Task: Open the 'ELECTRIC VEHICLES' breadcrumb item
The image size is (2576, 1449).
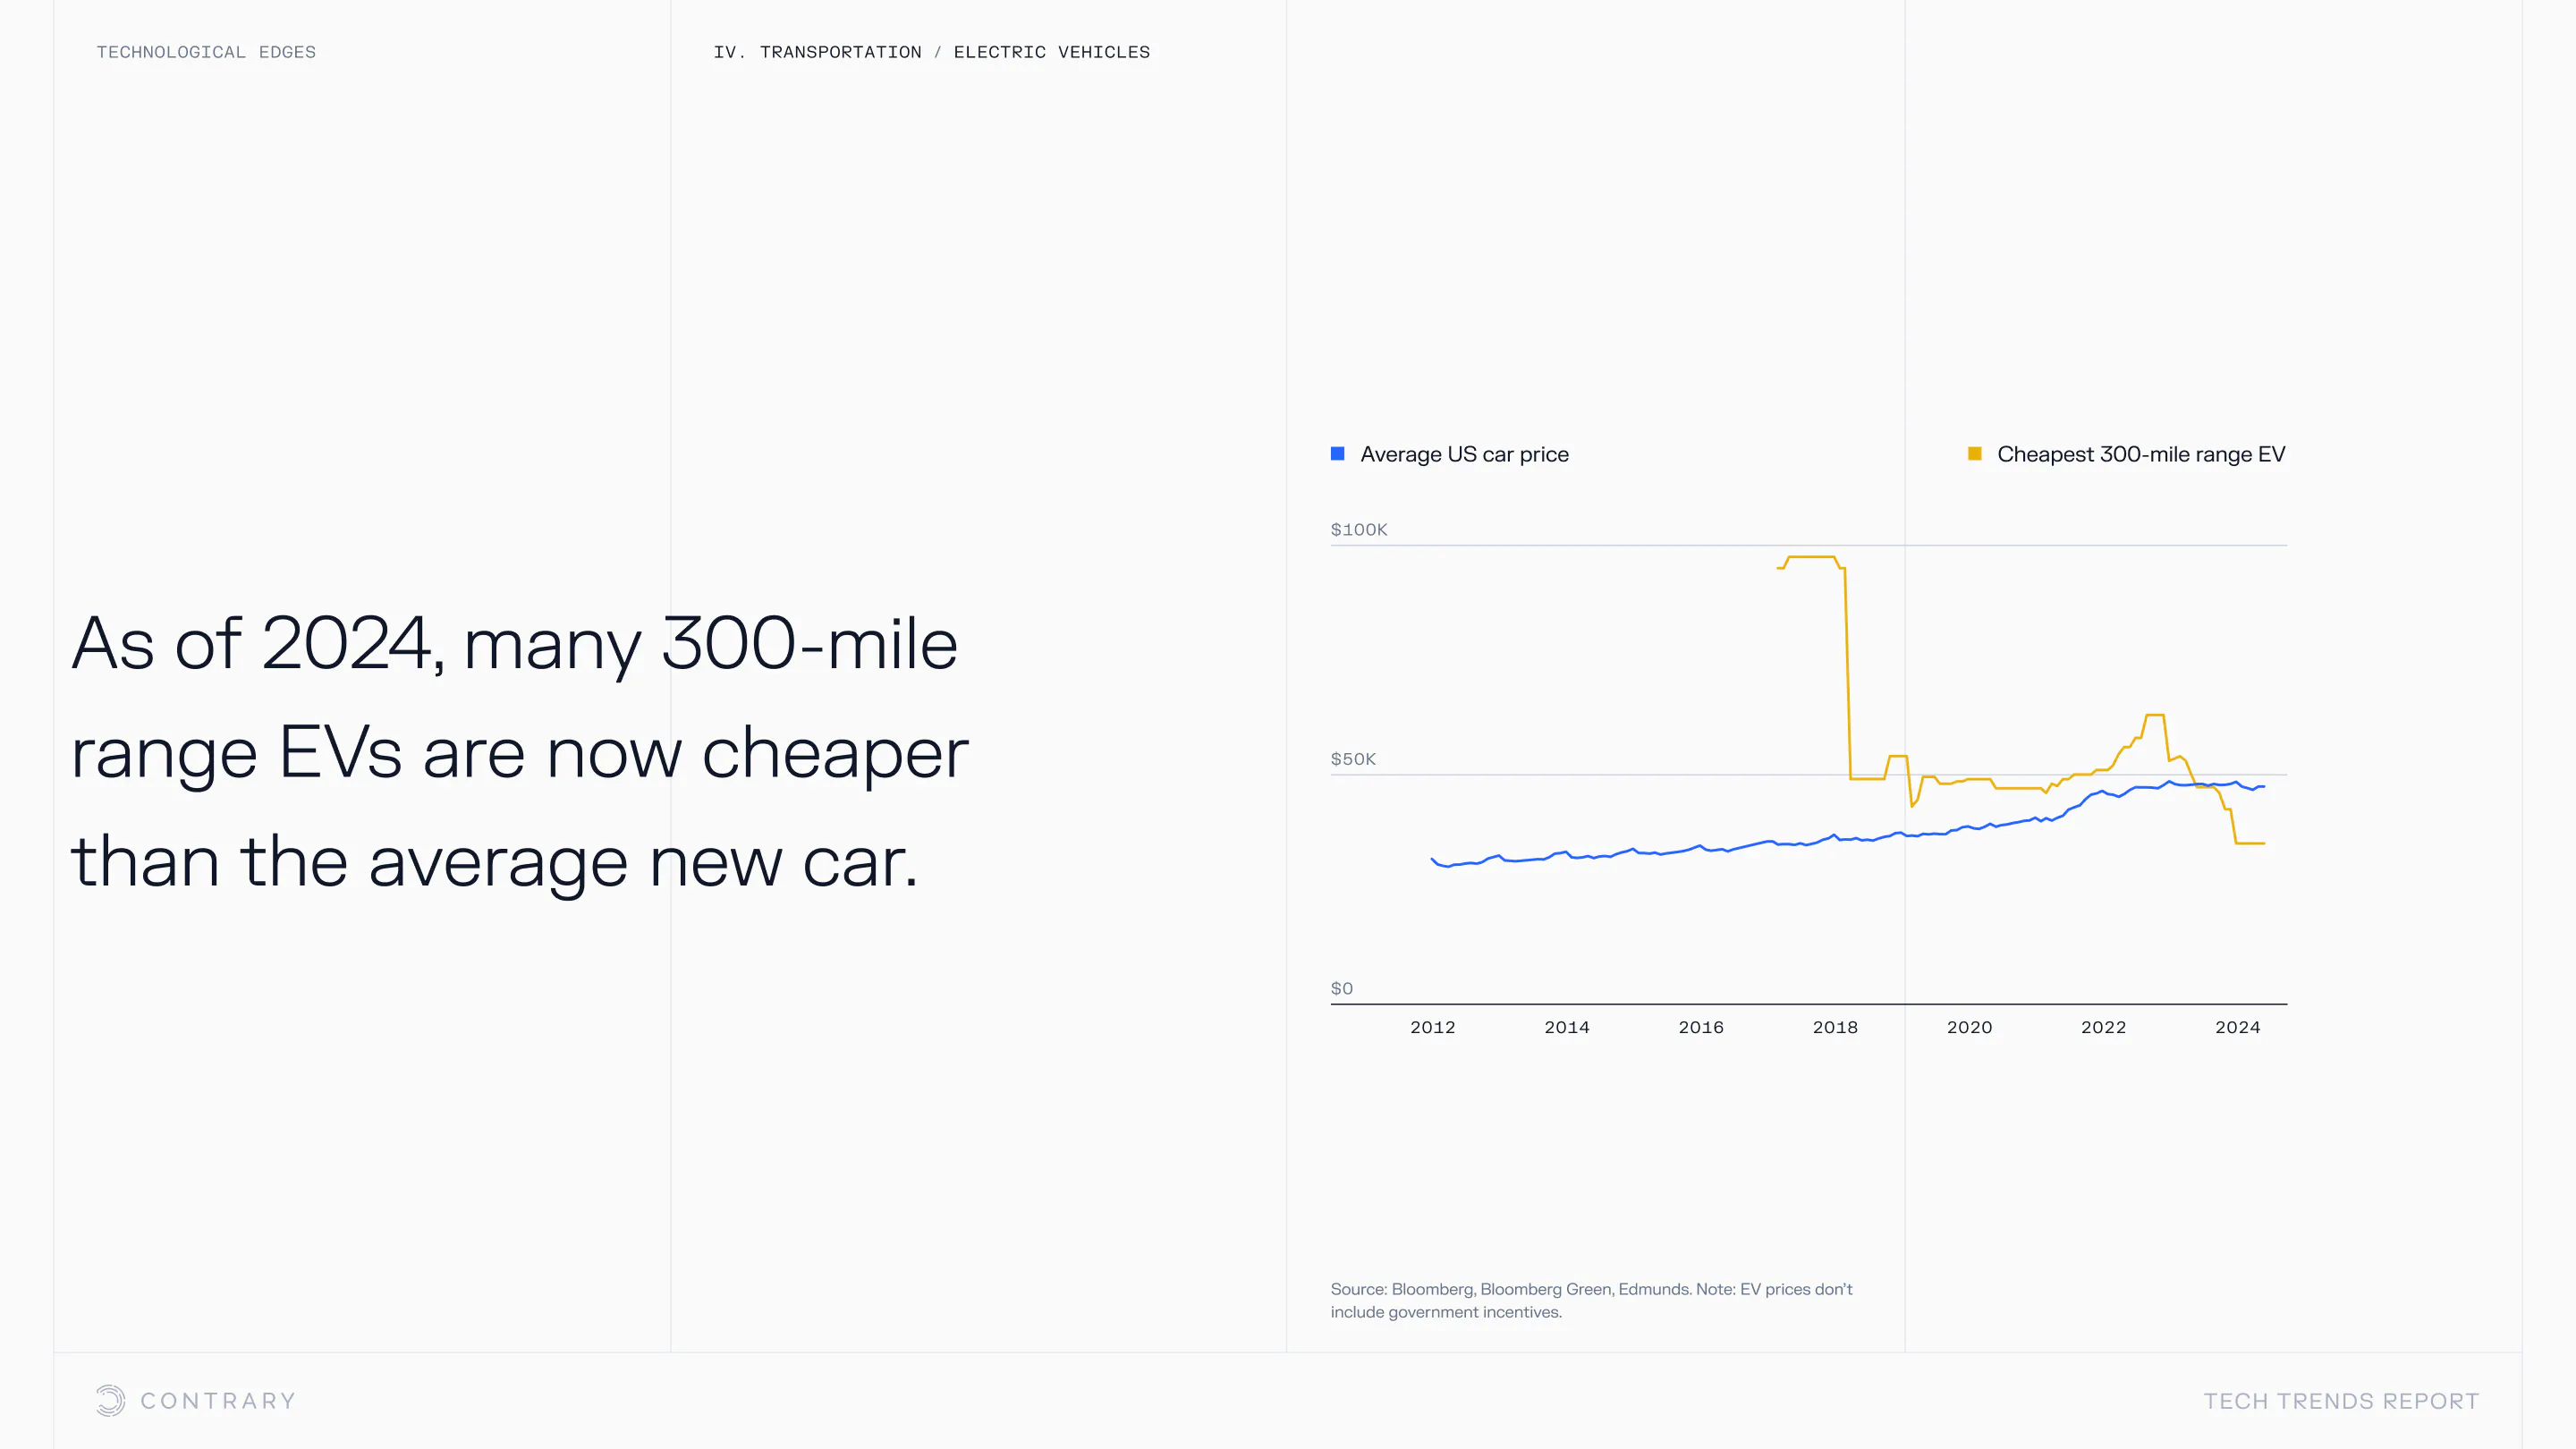Action: pyautogui.click(x=1051, y=52)
